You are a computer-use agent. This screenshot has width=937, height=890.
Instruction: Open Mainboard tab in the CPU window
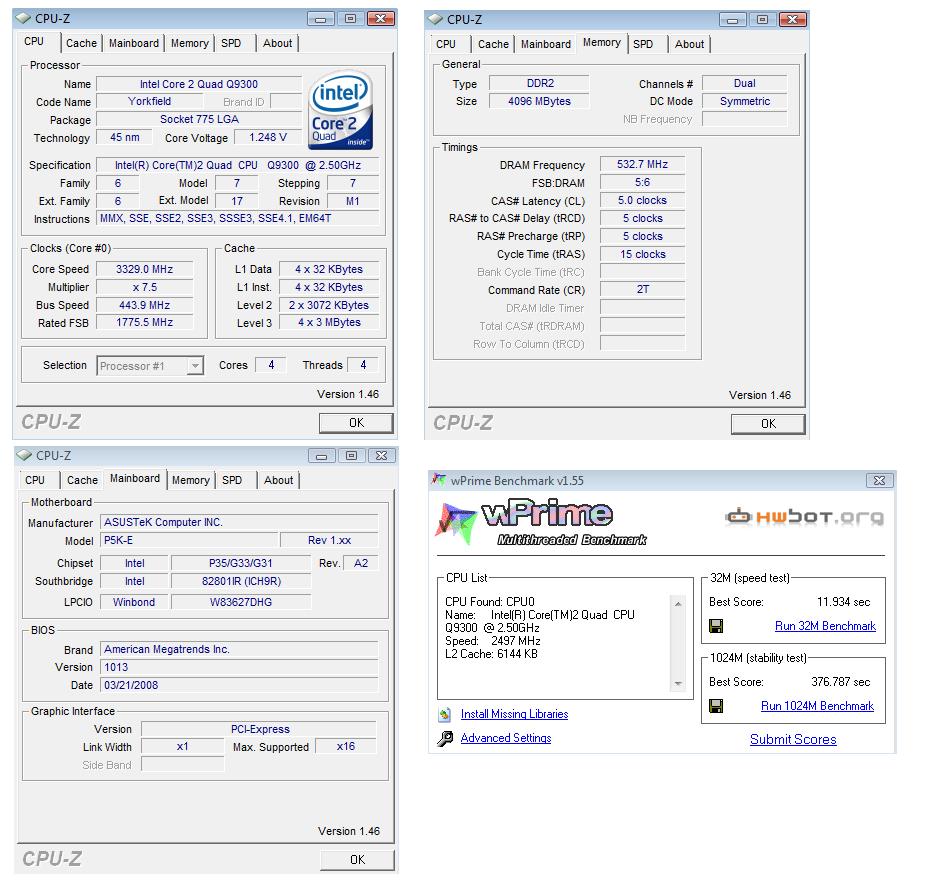(x=134, y=43)
